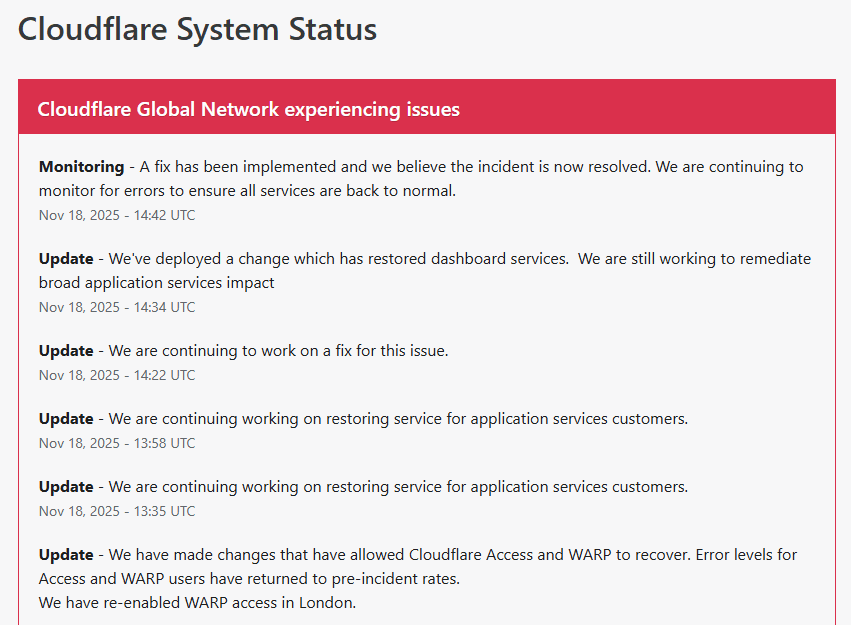Select the Nov 18, 2025 14:42 UTC timestamp
The image size is (851, 625).
[x=117, y=215]
